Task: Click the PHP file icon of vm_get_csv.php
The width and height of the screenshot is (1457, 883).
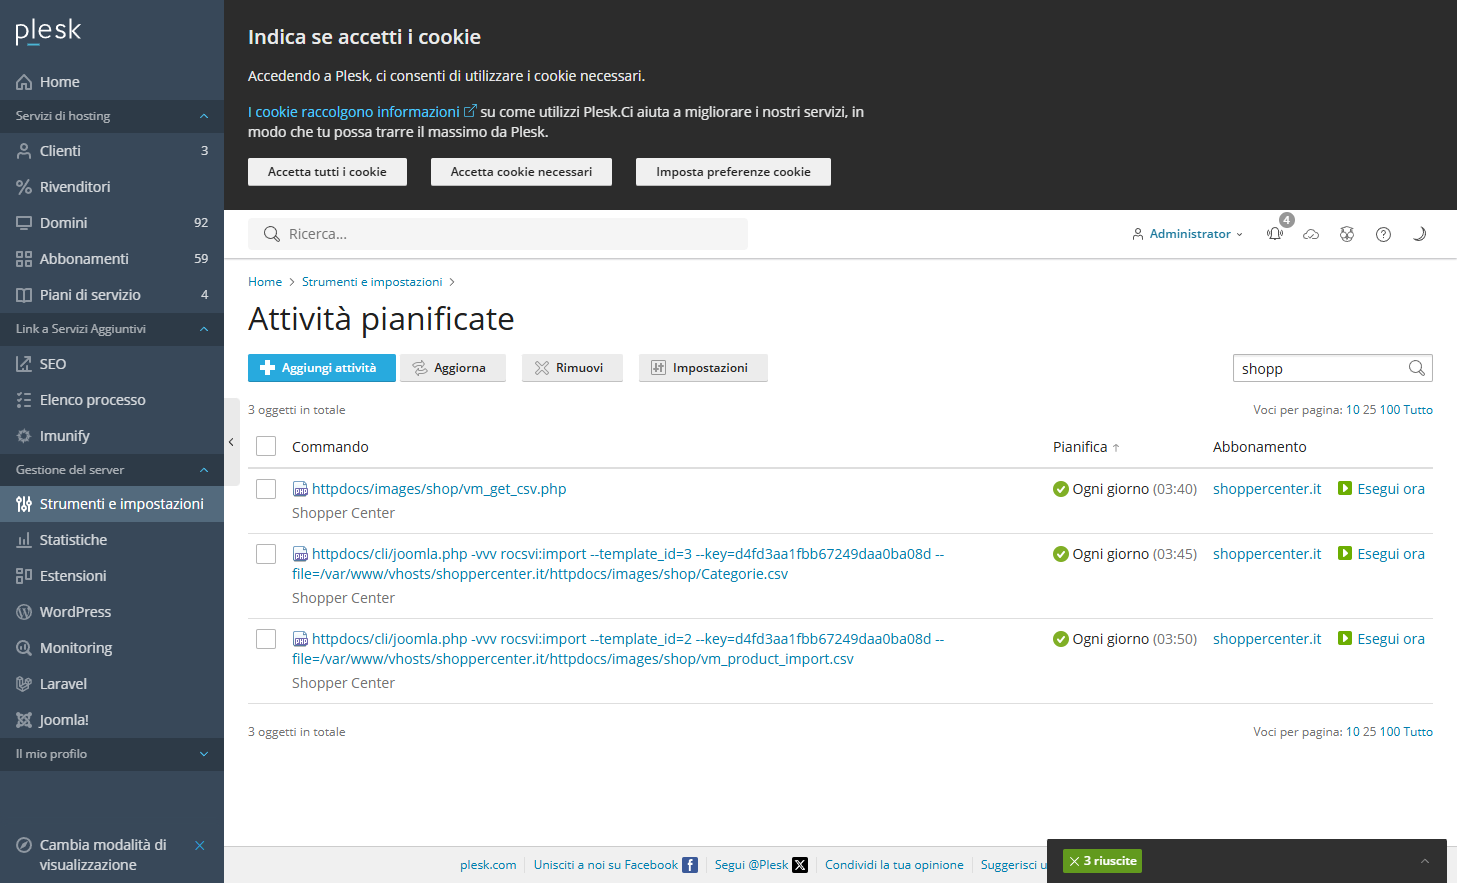Action: point(300,489)
